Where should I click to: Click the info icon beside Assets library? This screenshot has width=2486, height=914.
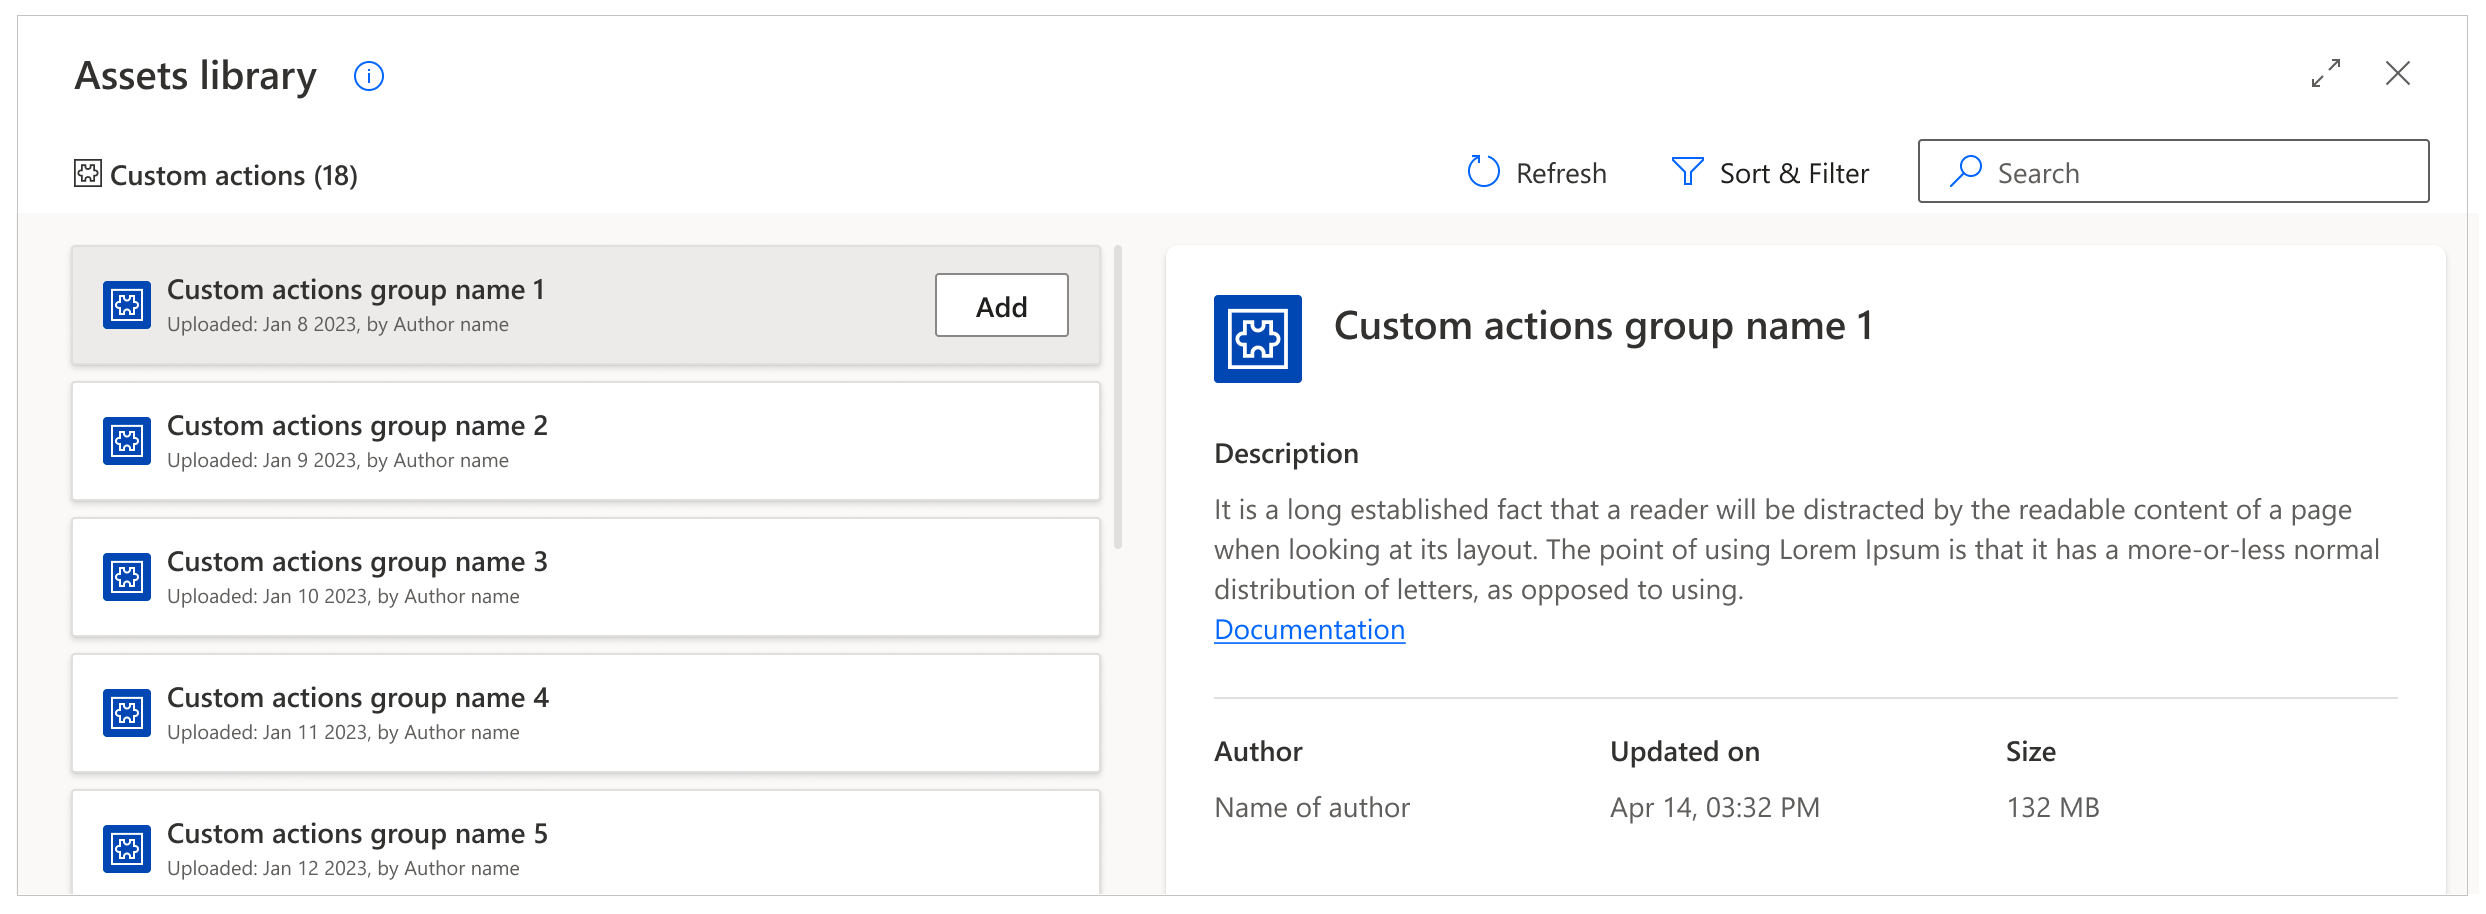[x=368, y=76]
